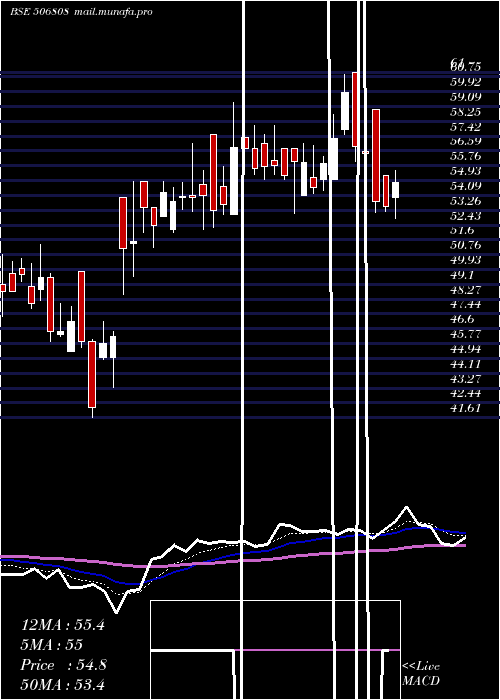This screenshot has width=500, height=700.
Task: Click the last white candle on the right
Action: click(395, 190)
